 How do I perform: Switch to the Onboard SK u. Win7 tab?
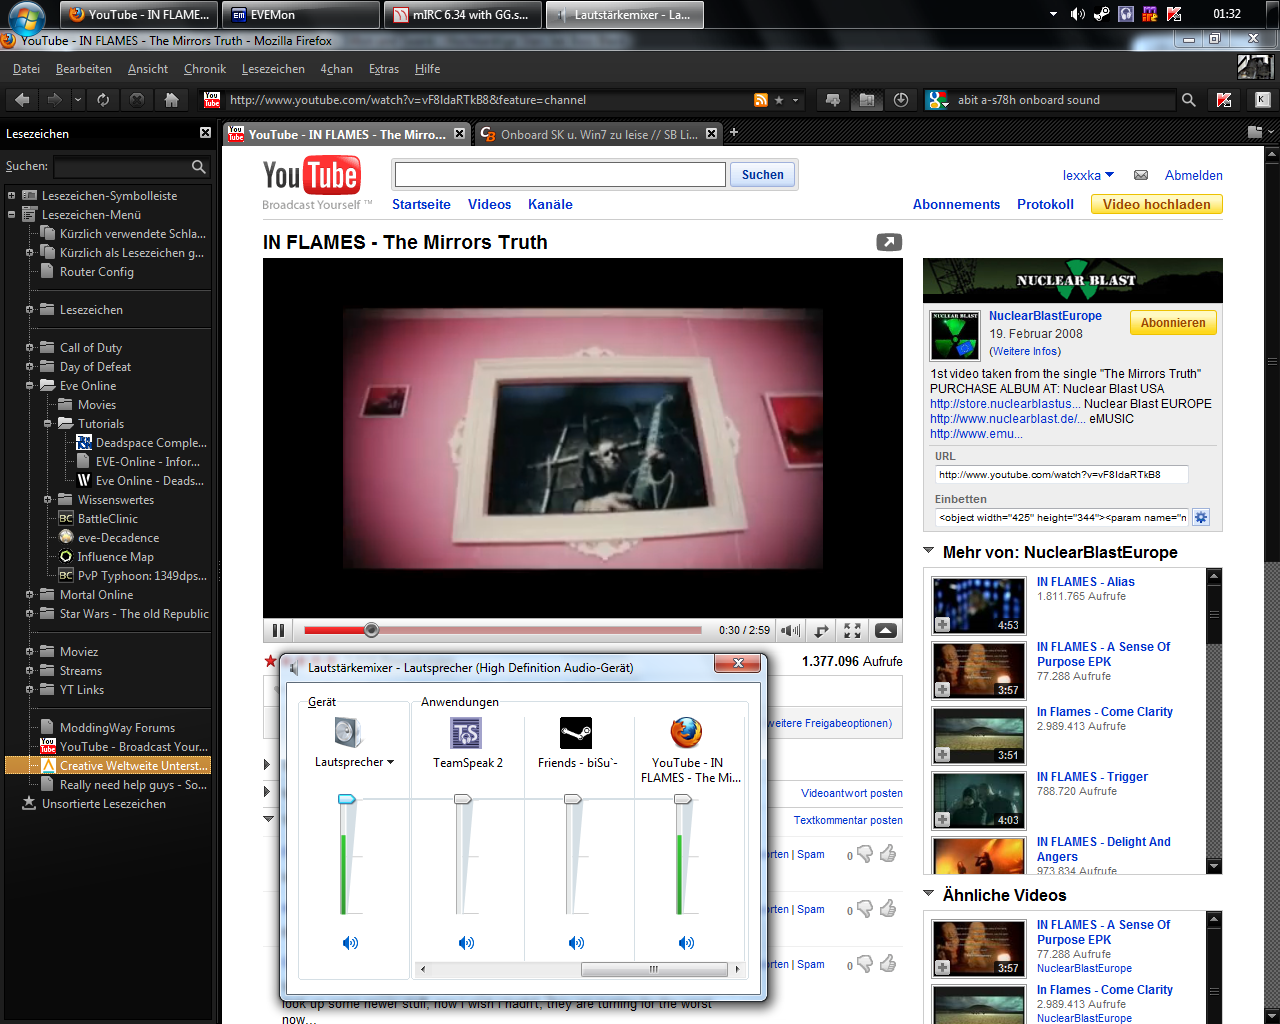point(597,134)
